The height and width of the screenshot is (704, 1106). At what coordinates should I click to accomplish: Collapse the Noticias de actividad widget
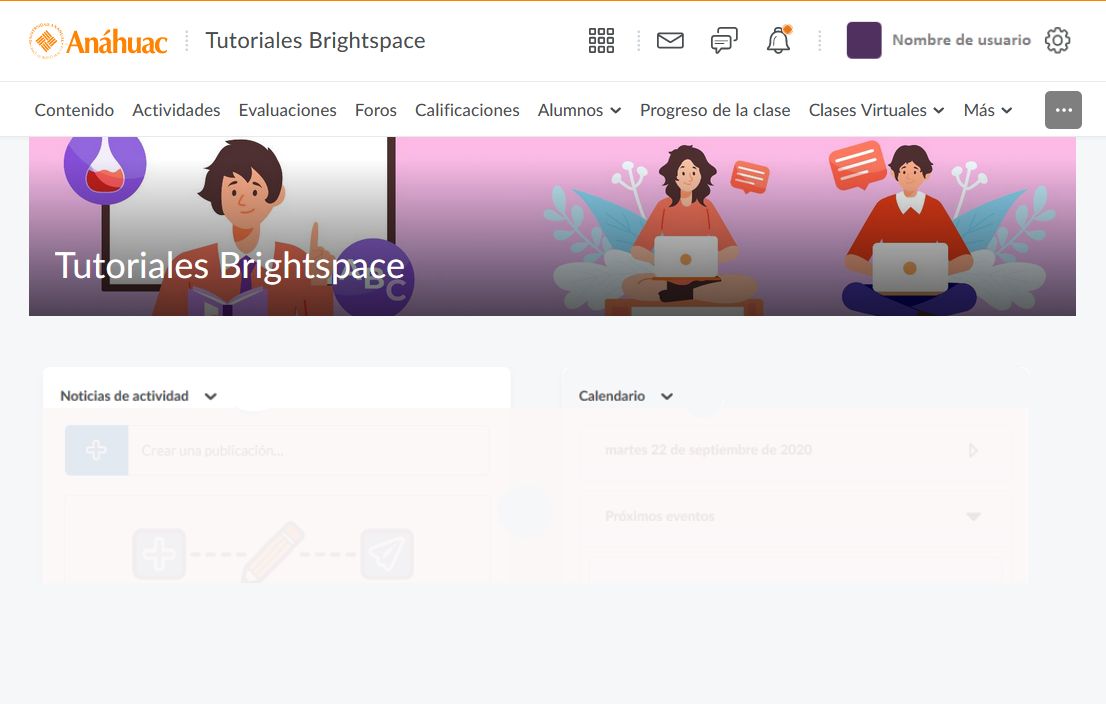(x=210, y=396)
